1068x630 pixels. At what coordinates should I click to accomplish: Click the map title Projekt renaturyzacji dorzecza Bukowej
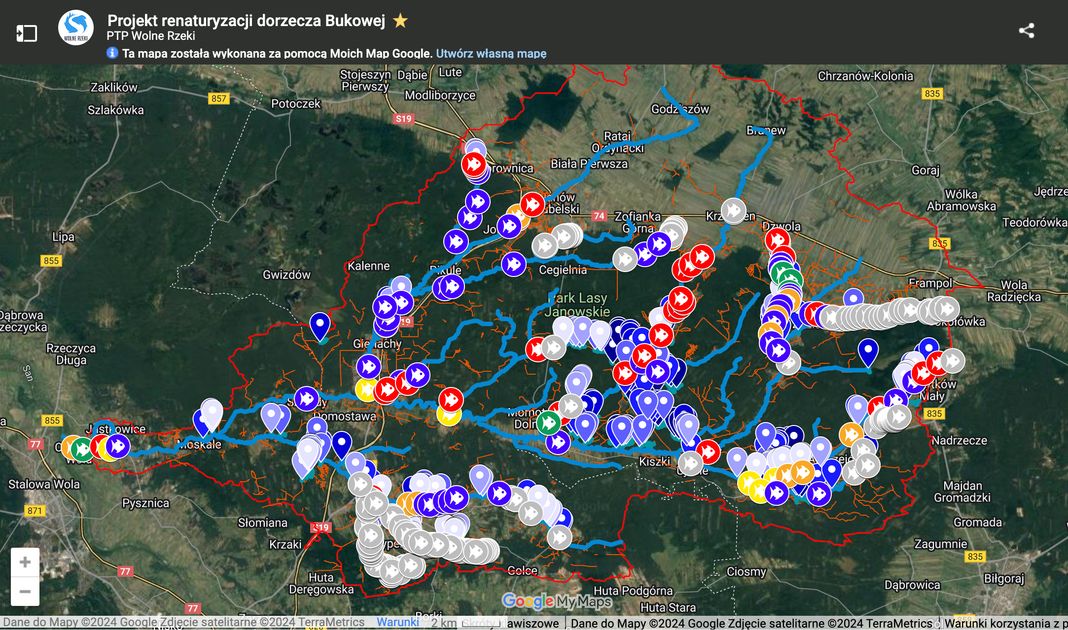[x=246, y=20]
